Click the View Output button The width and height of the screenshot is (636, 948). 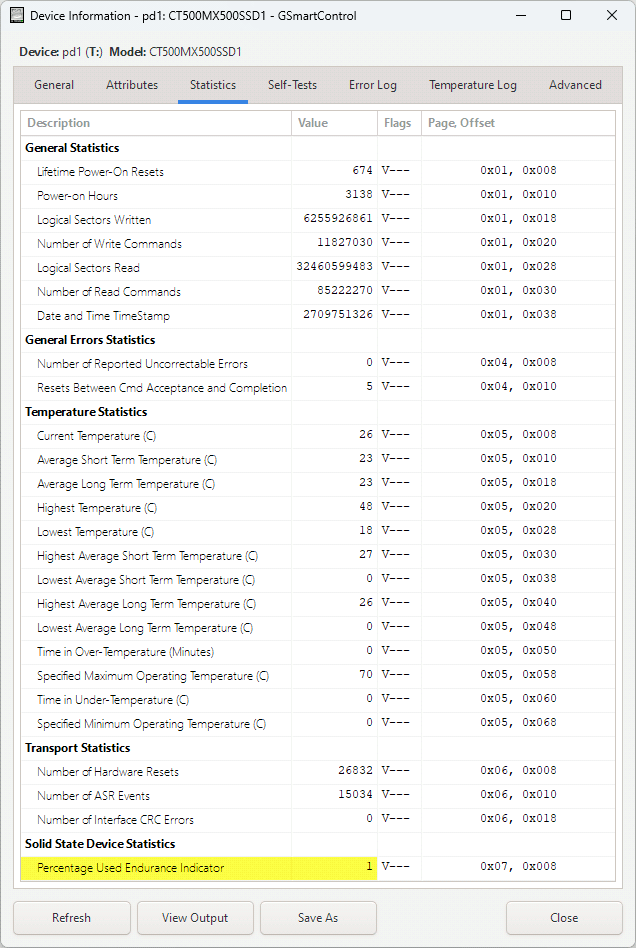195,918
